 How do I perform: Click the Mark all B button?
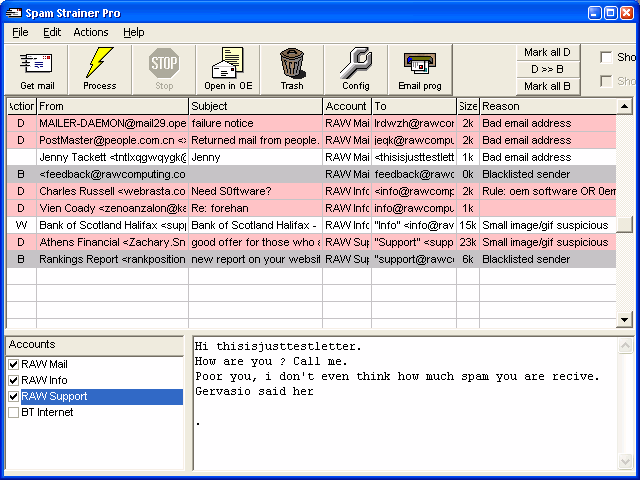click(x=548, y=86)
